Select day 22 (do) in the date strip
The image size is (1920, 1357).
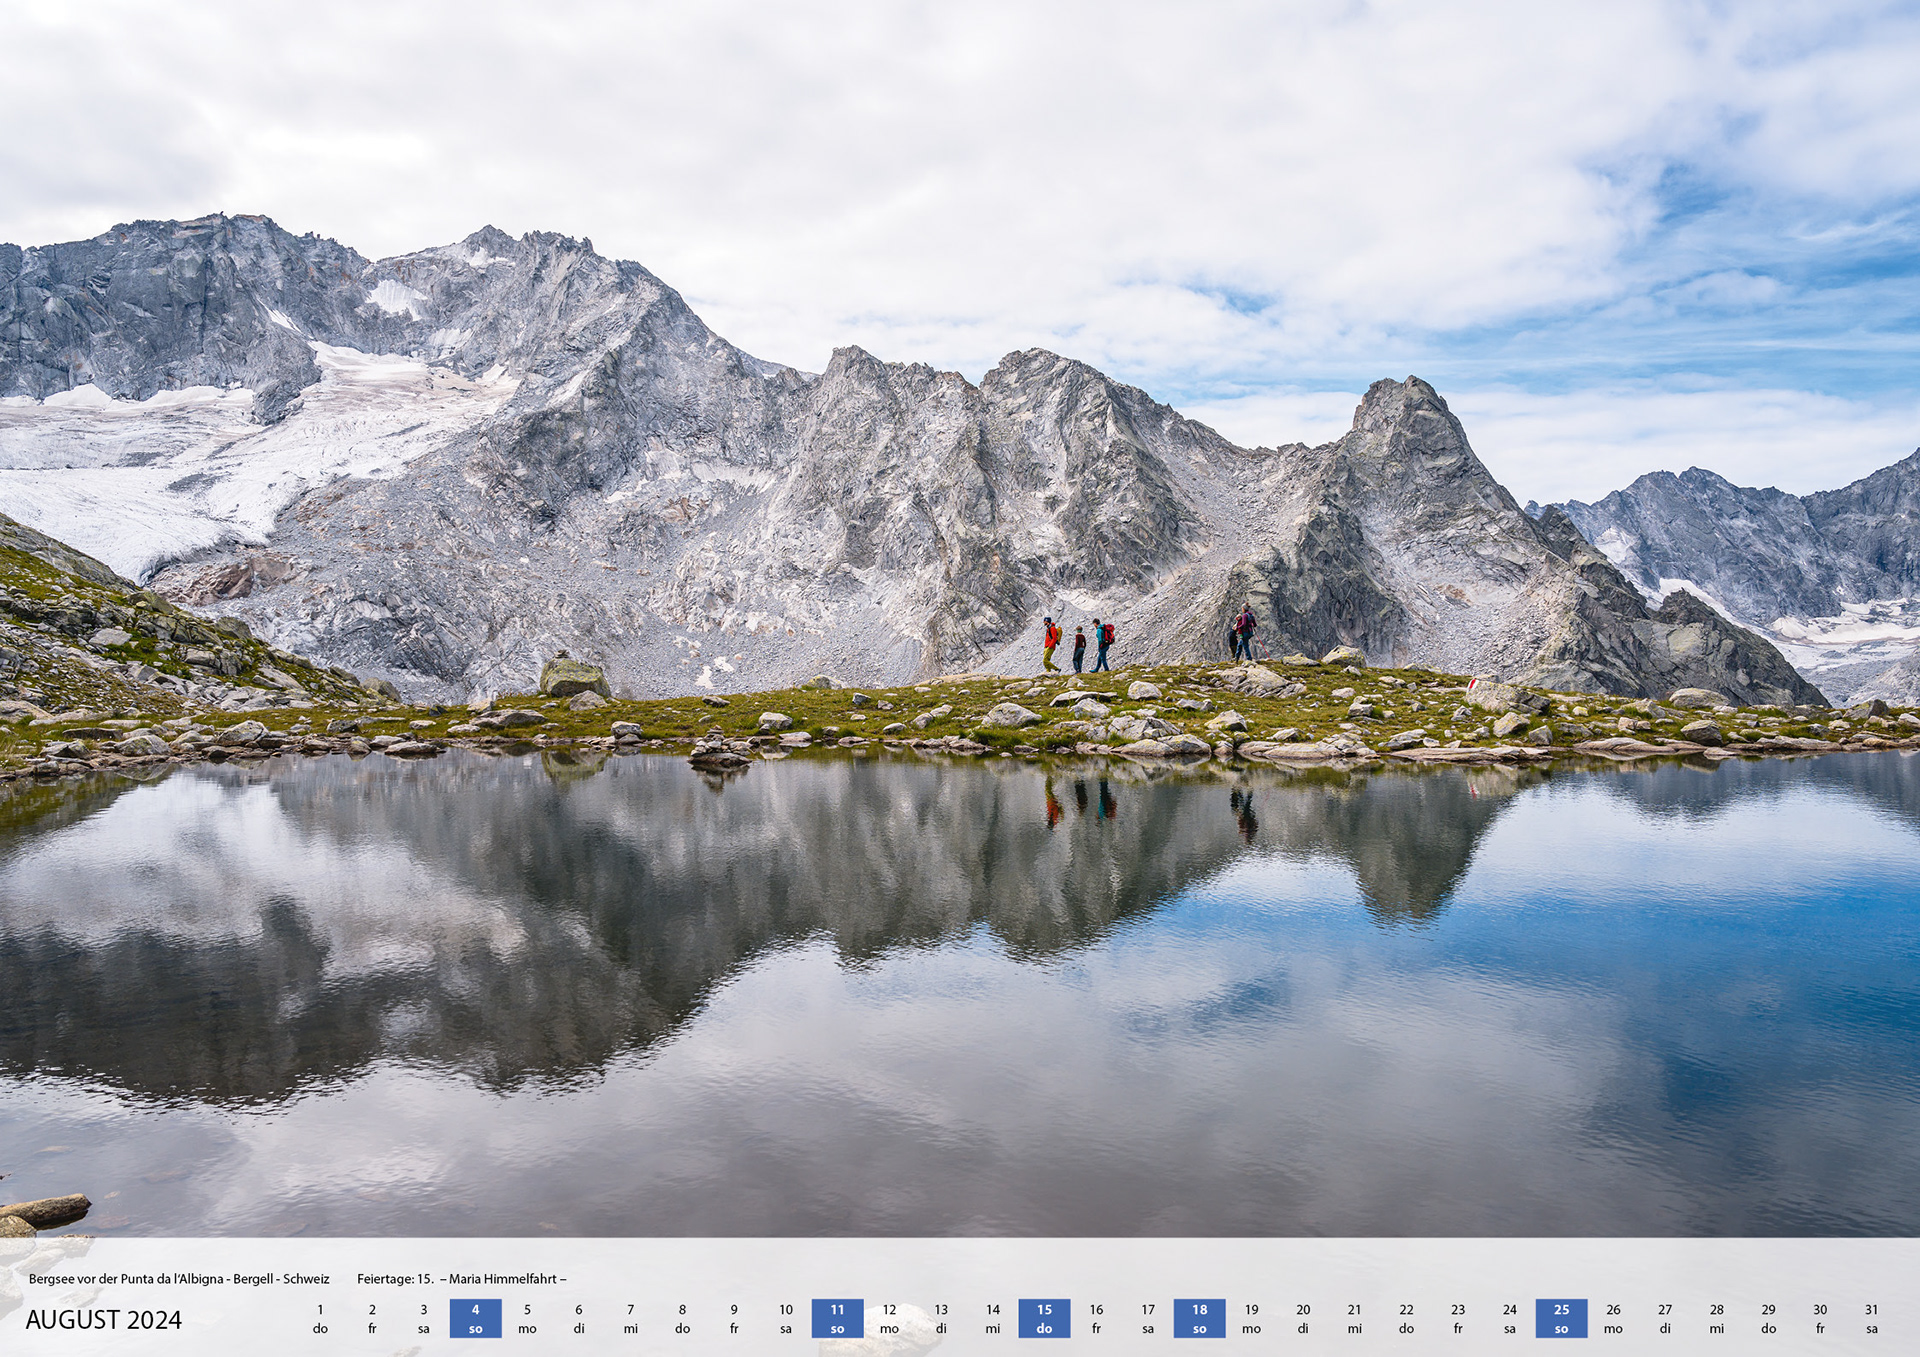(1406, 1319)
